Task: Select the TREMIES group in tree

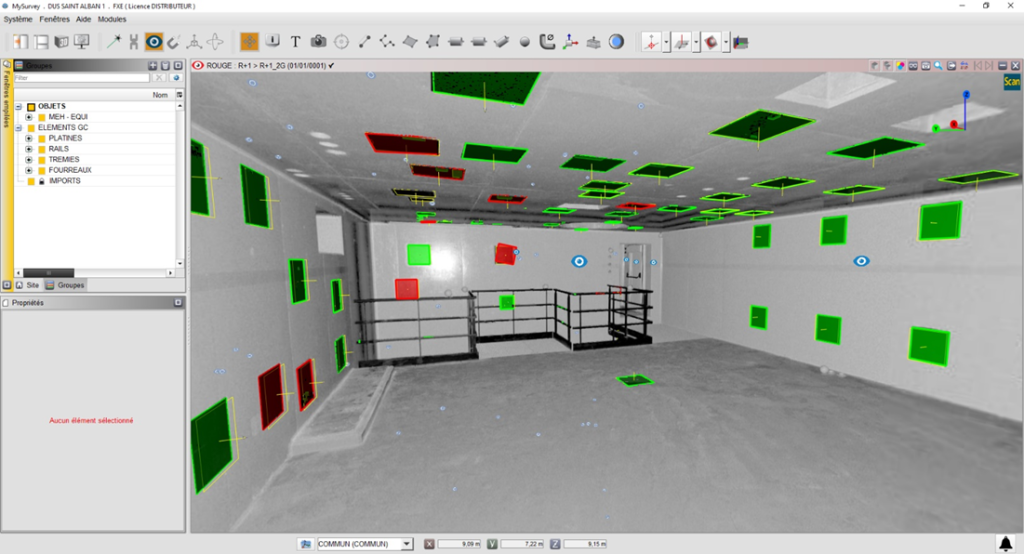Action: (64, 160)
